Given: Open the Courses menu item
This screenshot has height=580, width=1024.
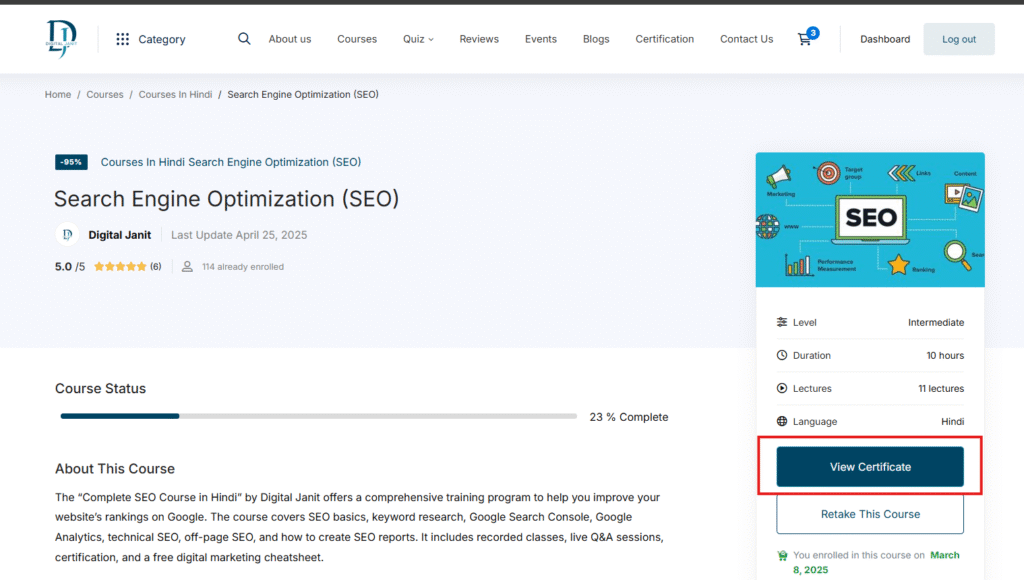Looking at the screenshot, I should 357,39.
